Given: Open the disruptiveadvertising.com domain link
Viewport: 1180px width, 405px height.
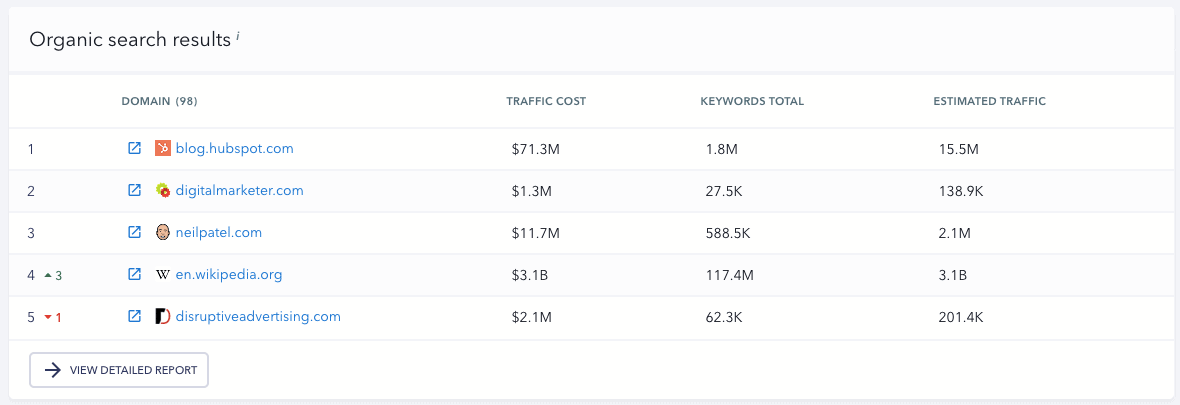Looking at the screenshot, I should [x=258, y=316].
